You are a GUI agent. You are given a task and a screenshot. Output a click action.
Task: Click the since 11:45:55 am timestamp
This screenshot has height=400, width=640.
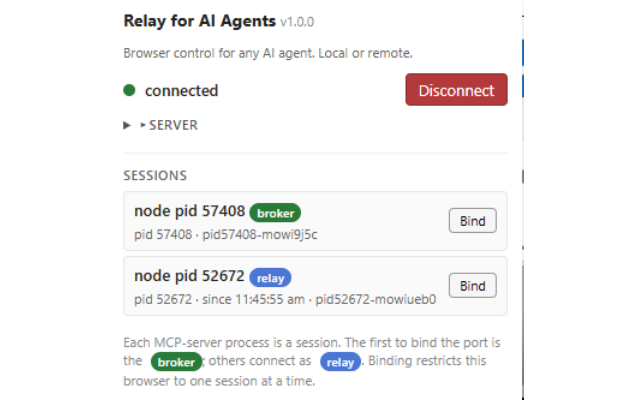pyautogui.click(x=253, y=300)
